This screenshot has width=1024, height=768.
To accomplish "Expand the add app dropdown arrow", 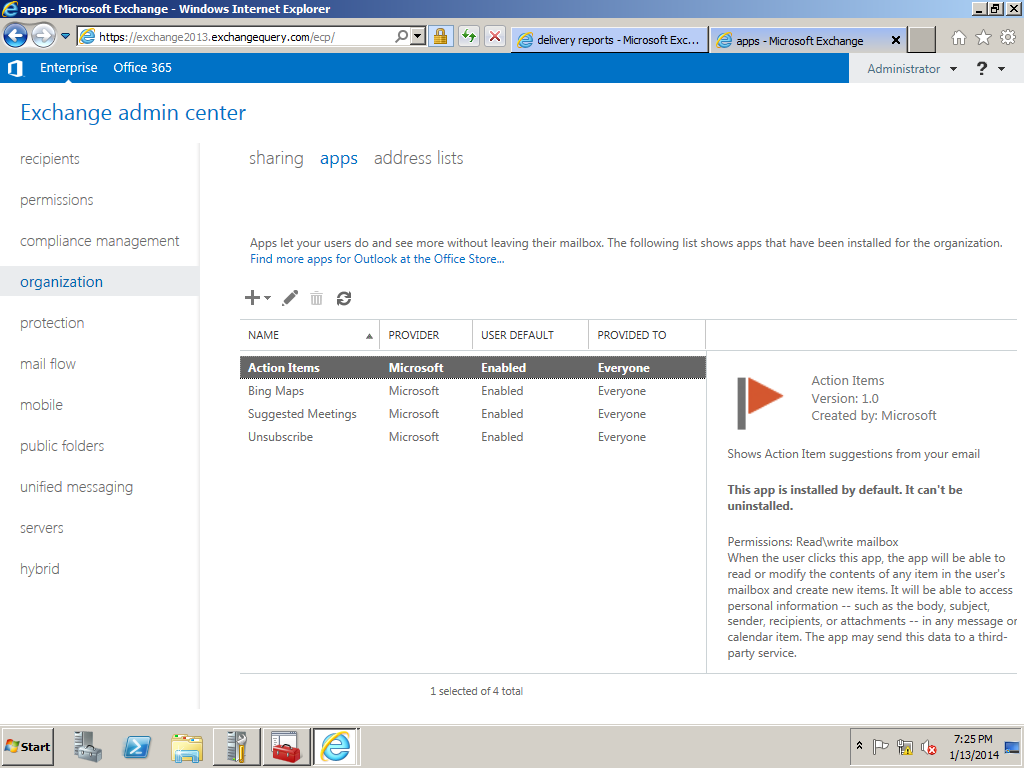I will coord(268,298).
